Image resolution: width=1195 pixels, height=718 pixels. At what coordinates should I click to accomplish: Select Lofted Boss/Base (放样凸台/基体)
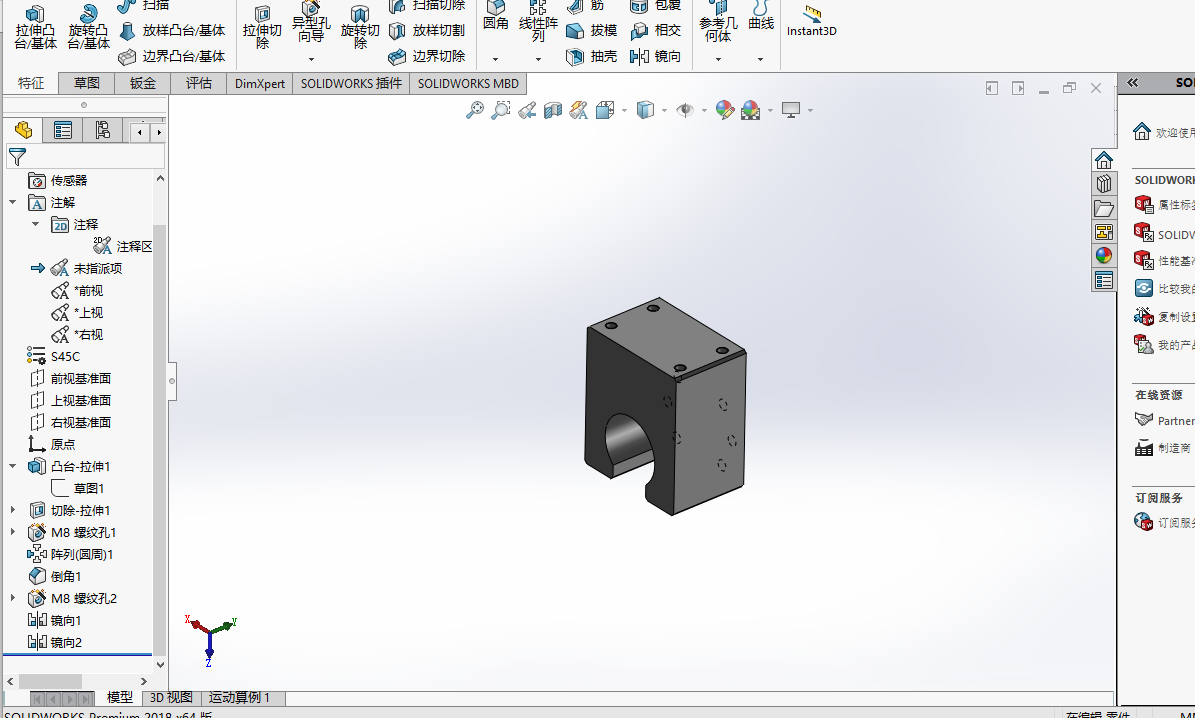[x=172, y=30]
